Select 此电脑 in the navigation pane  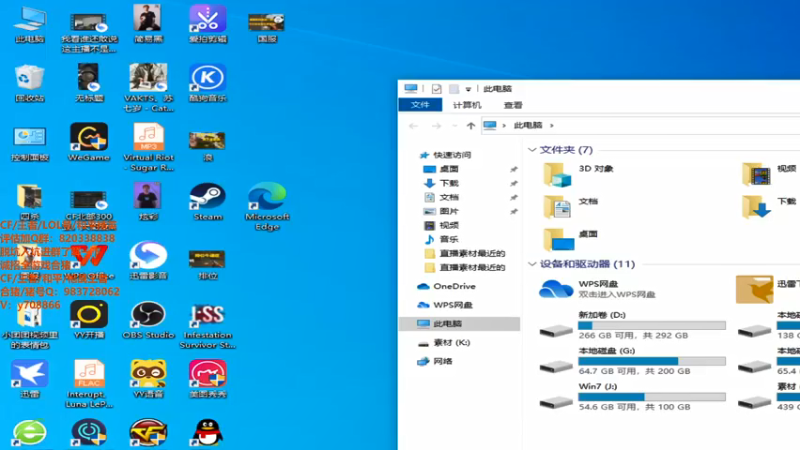coord(459,323)
